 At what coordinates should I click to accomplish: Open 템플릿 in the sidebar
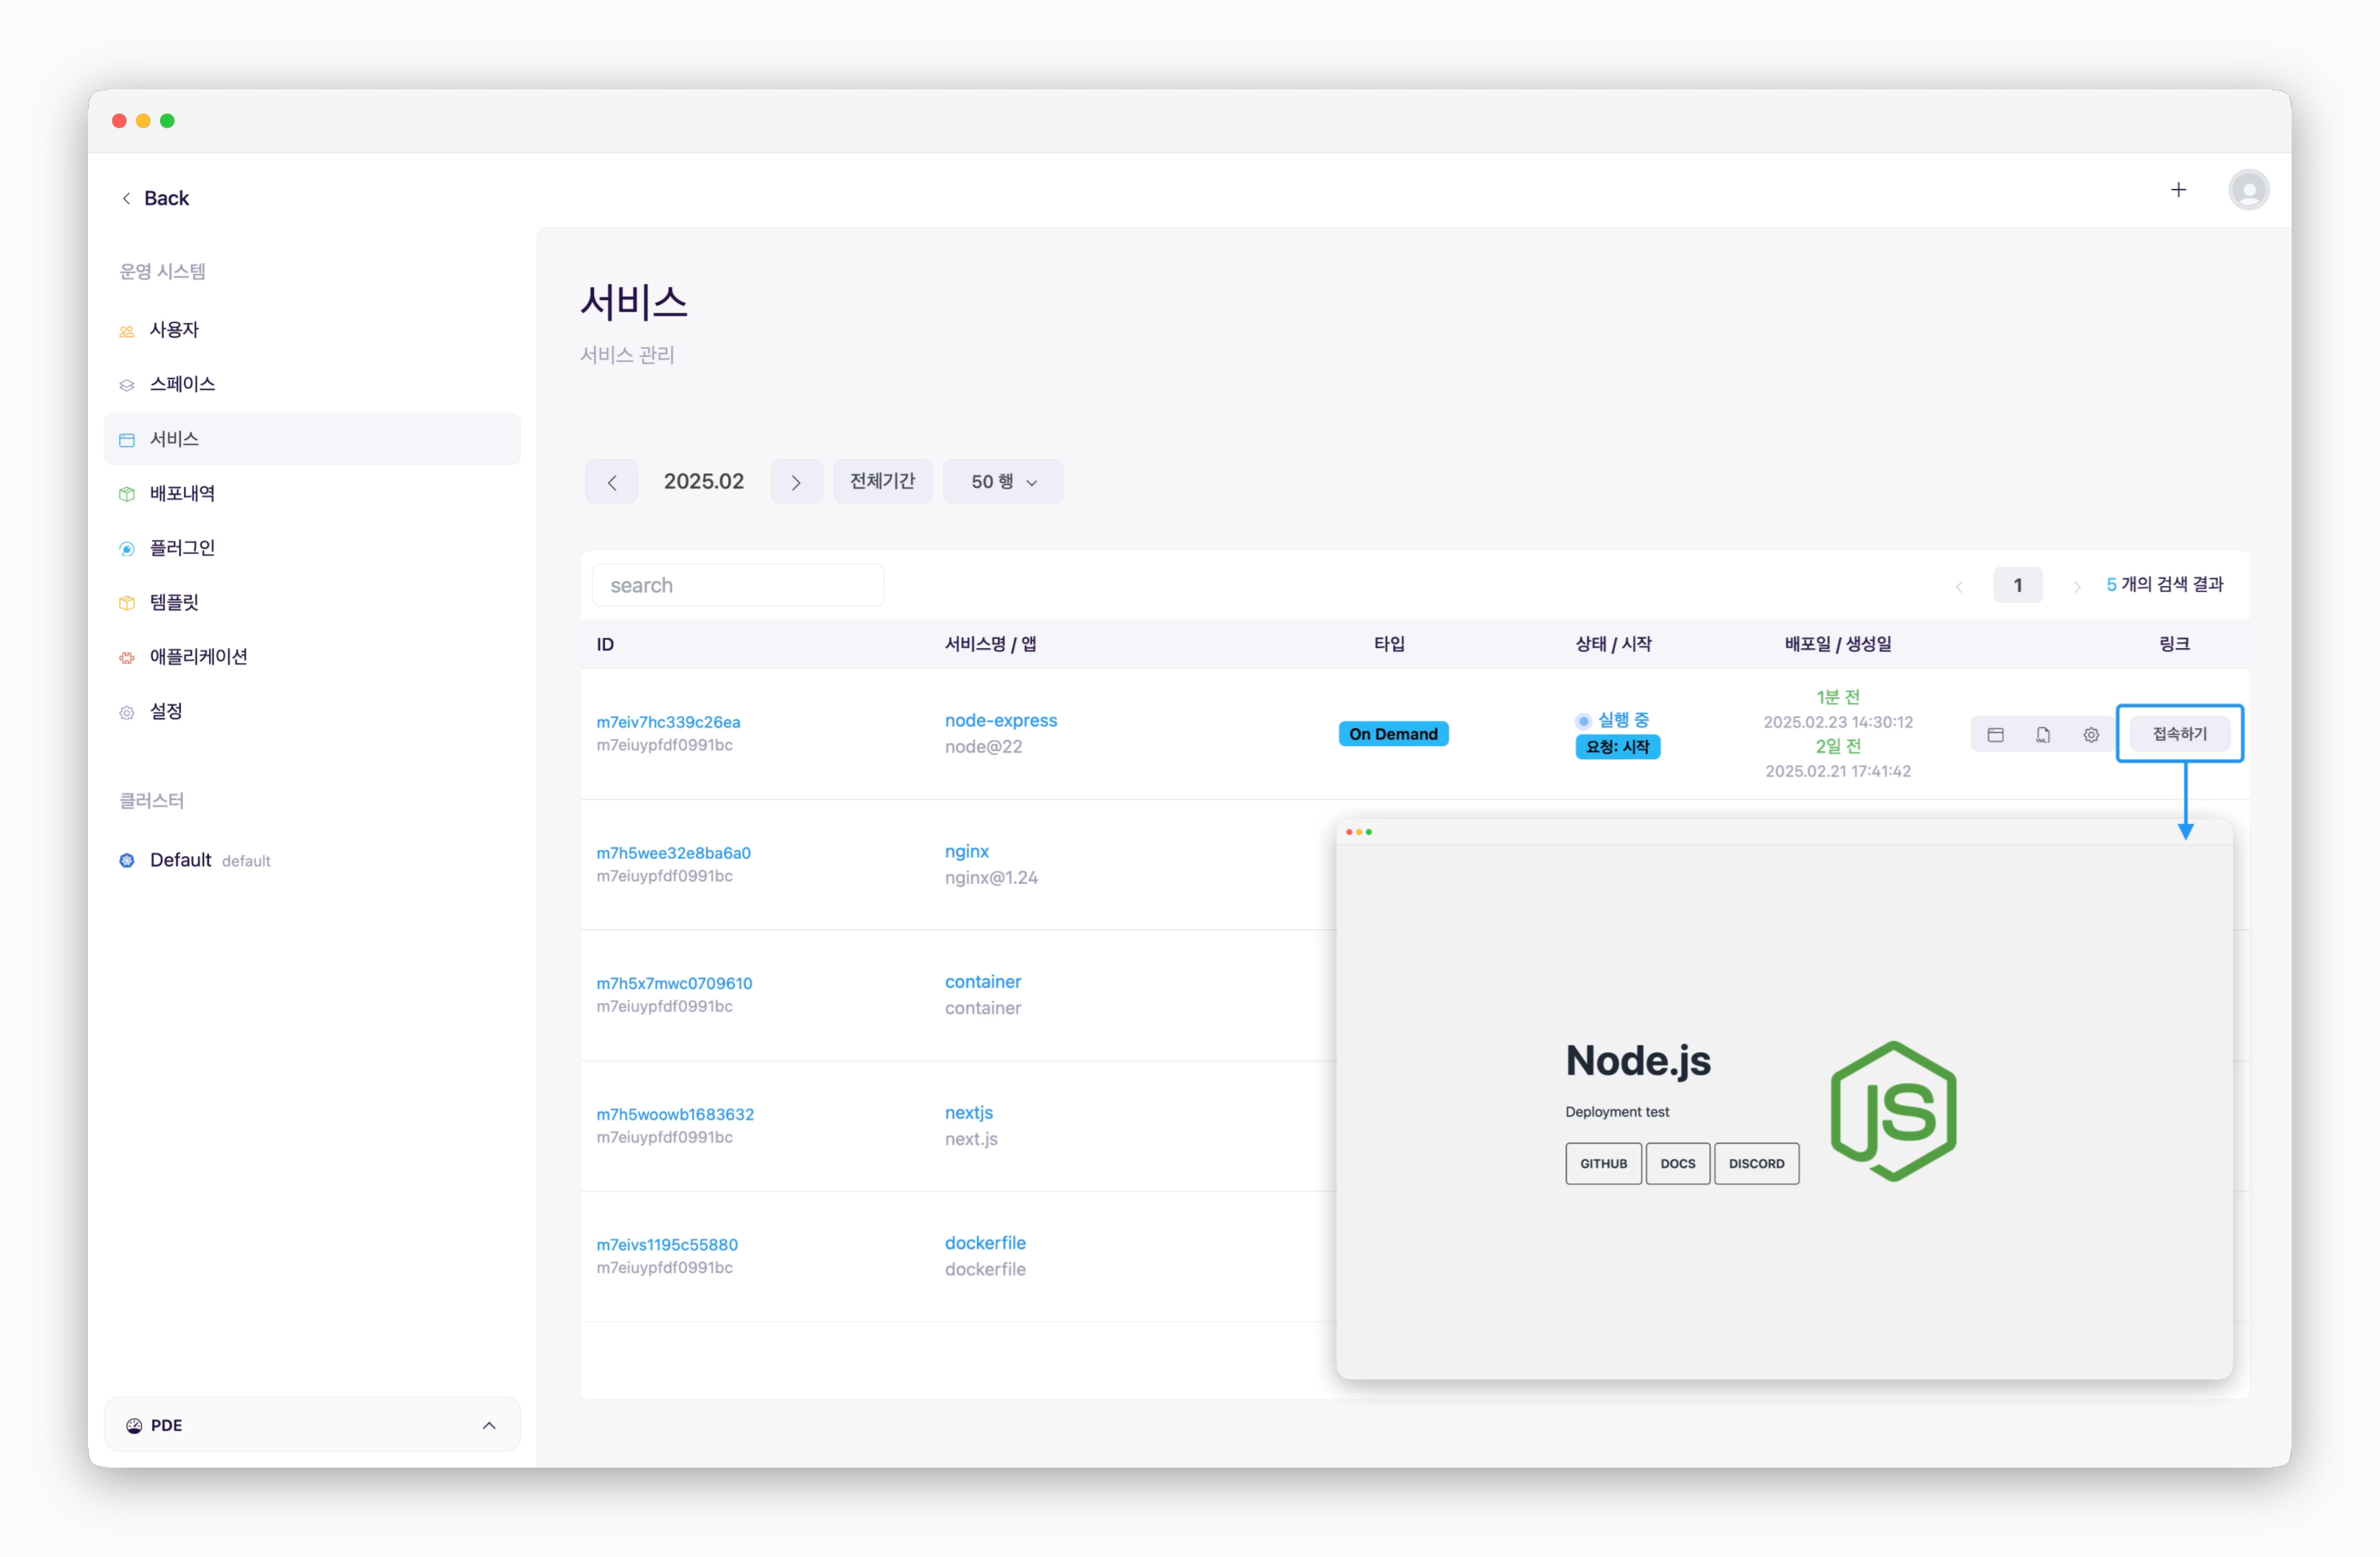point(312,602)
